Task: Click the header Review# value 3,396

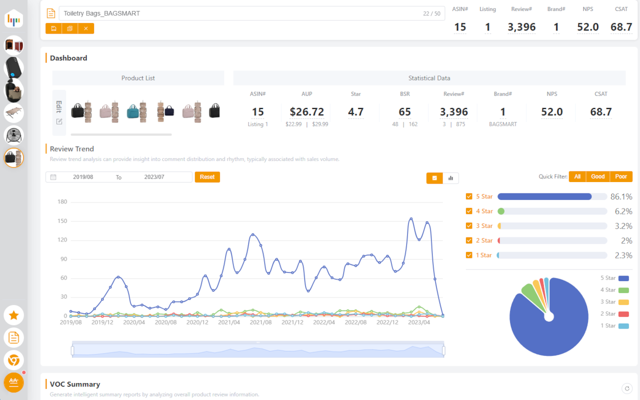Action: pyautogui.click(x=522, y=27)
